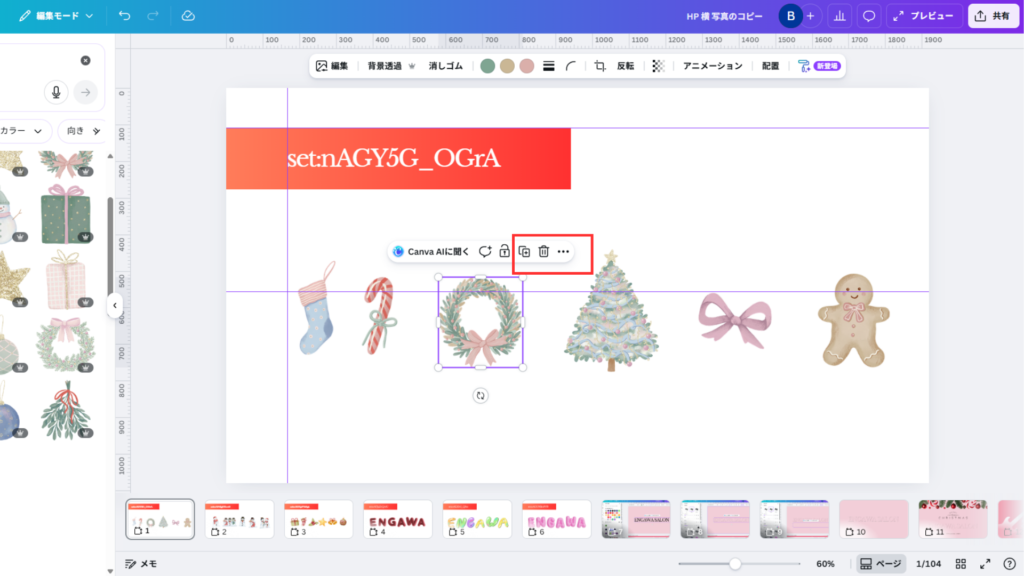Click the 共有 share button
Image resolution: width=1024 pixels, height=576 pixels.
point(992,16)
